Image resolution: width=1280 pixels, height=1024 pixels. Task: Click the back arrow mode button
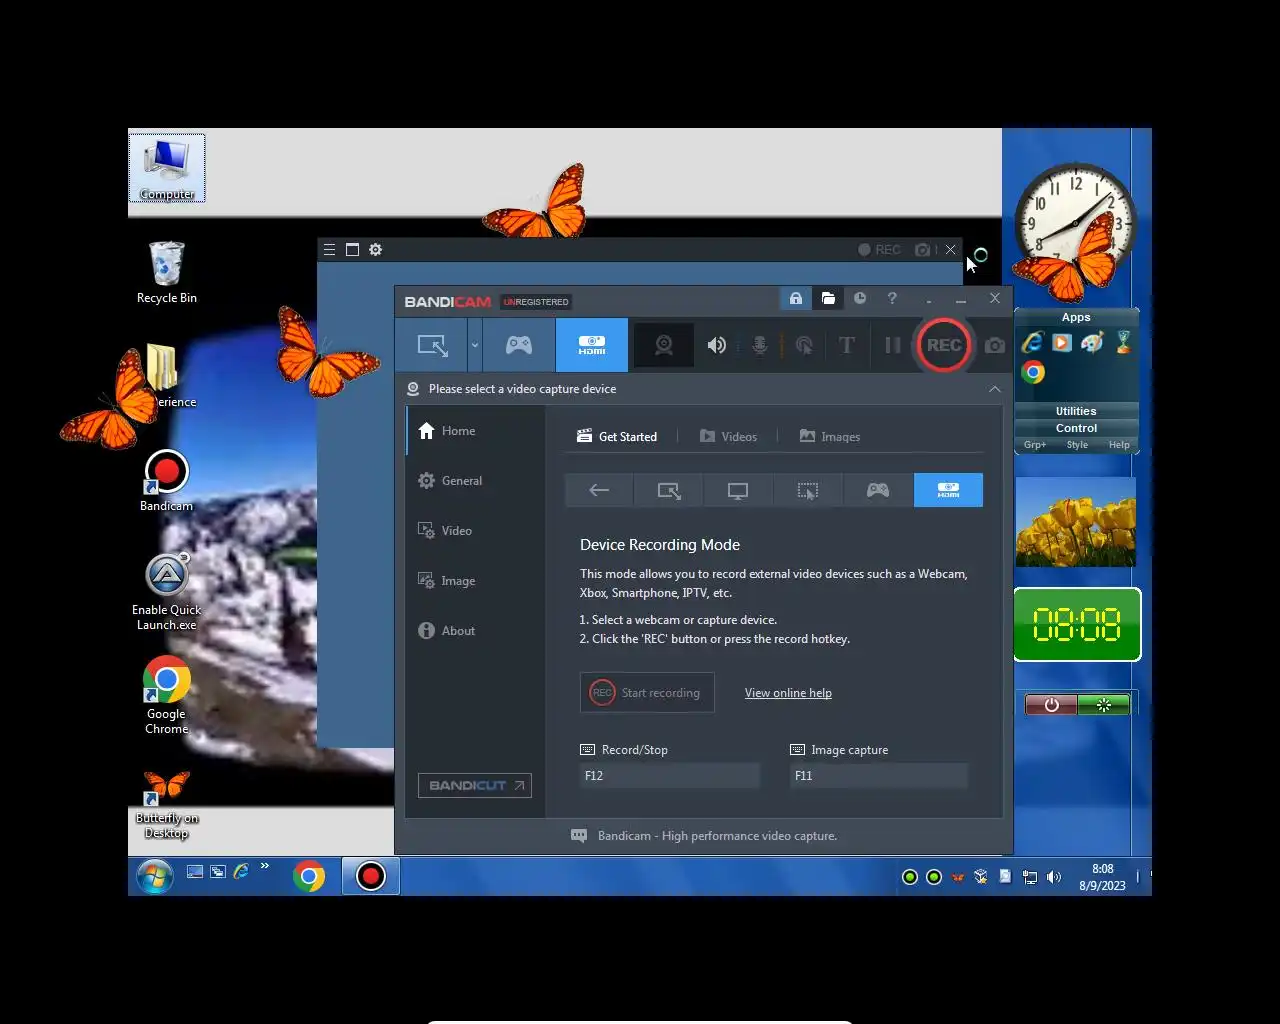click(x=599, y=490)
